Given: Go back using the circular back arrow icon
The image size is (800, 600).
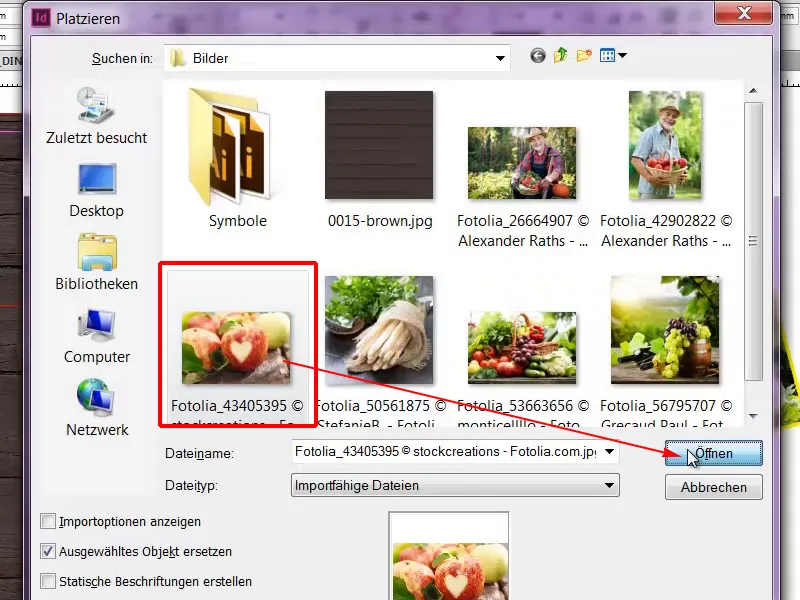Looking at the screenshot, I should pyautogui.click(x=538, y=55).
